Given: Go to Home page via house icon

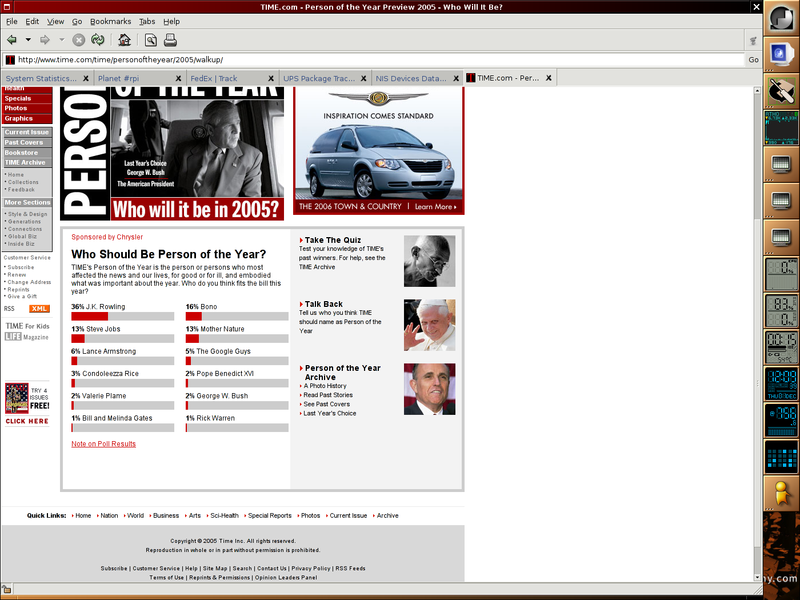Looking at the screenshot, I should 124,40.
